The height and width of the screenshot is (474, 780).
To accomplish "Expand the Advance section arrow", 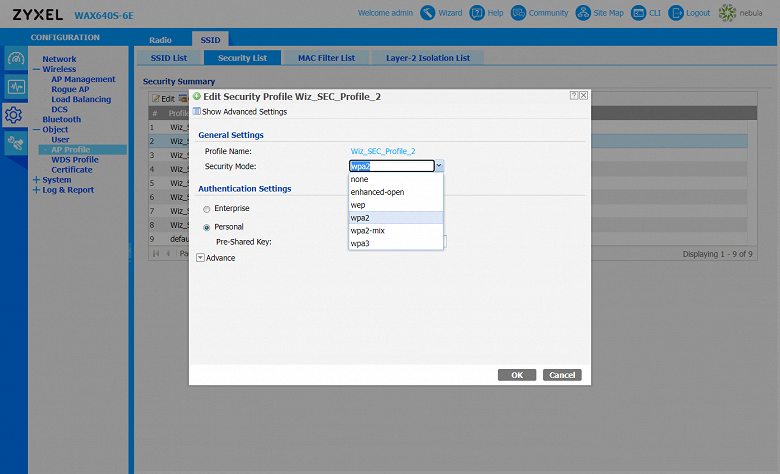I will pyautogui.click(x=200, y=258).
